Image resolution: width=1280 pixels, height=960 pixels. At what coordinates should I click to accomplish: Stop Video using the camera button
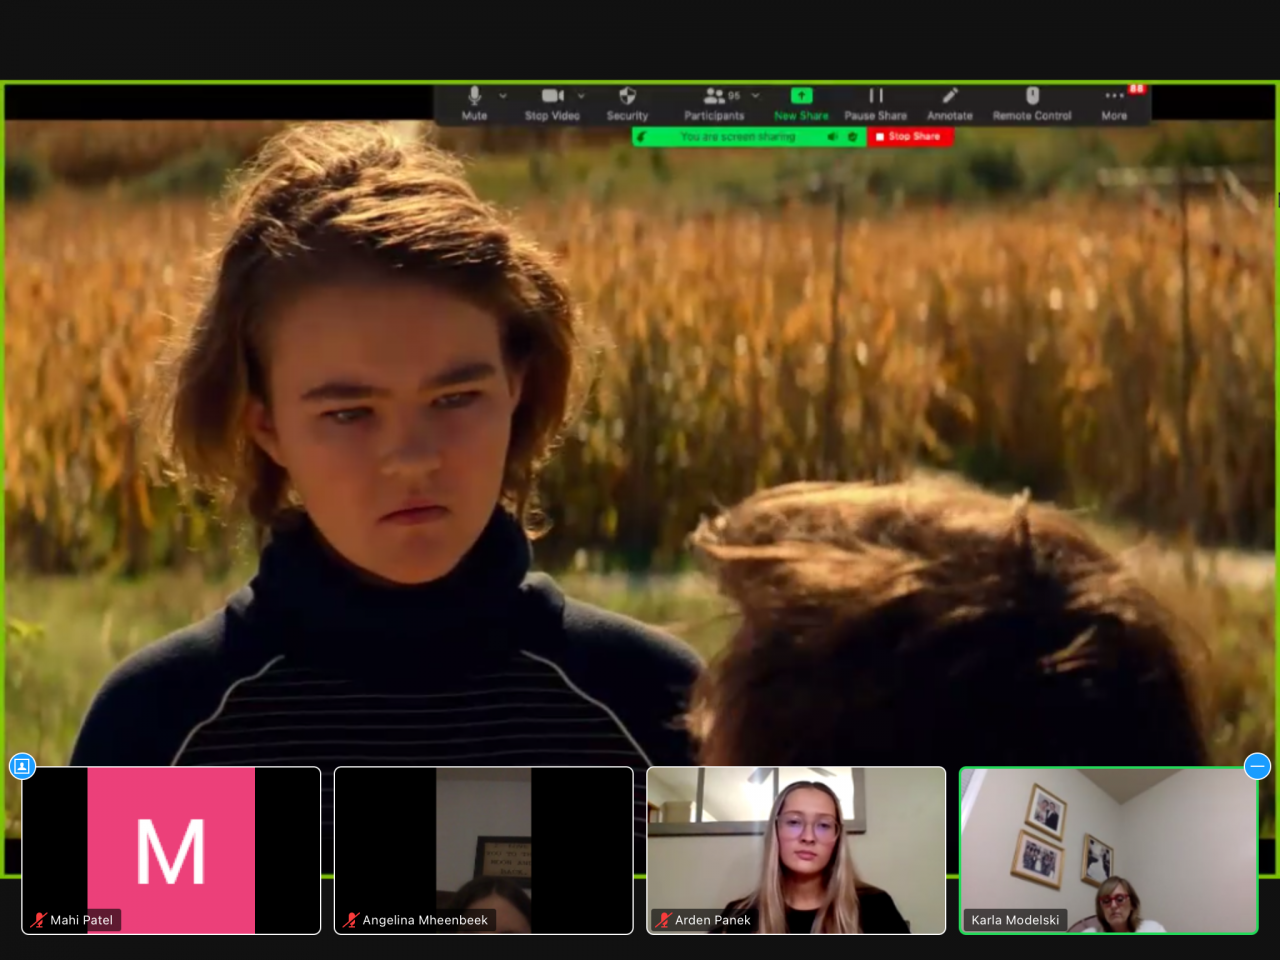click(552, 103)
